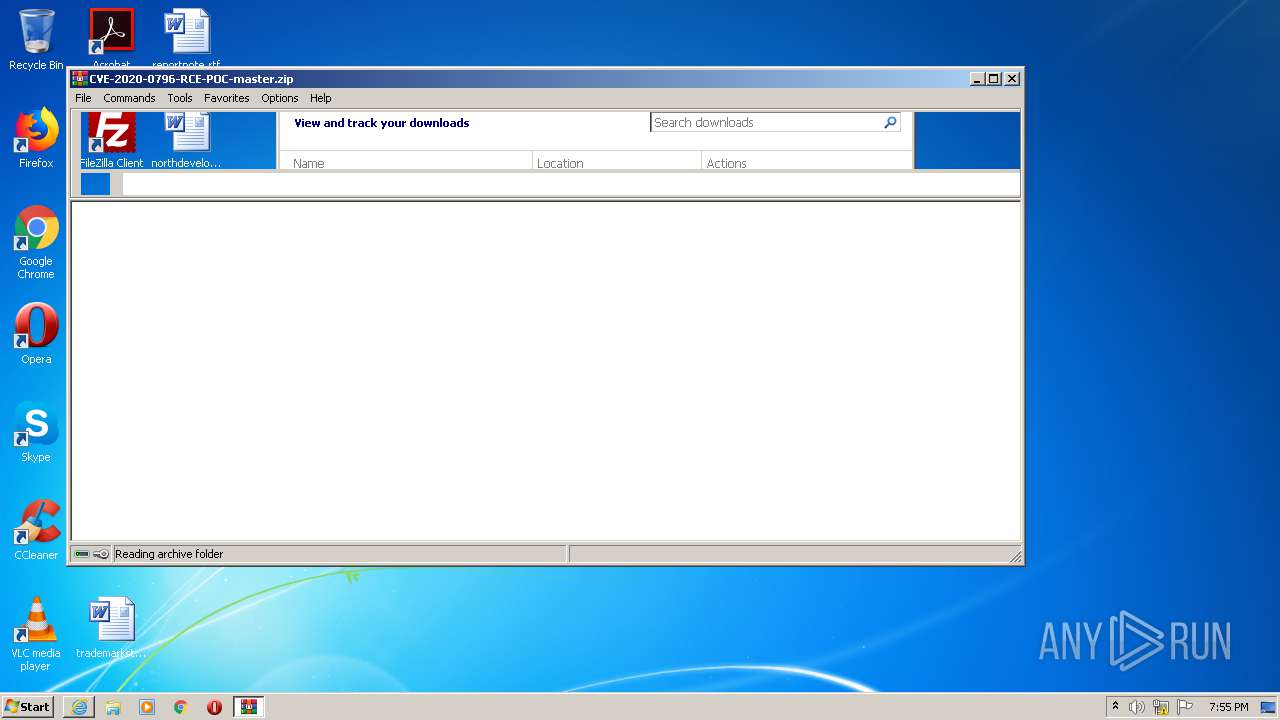Click the key password icon in status bar

(x=101, y=554)
